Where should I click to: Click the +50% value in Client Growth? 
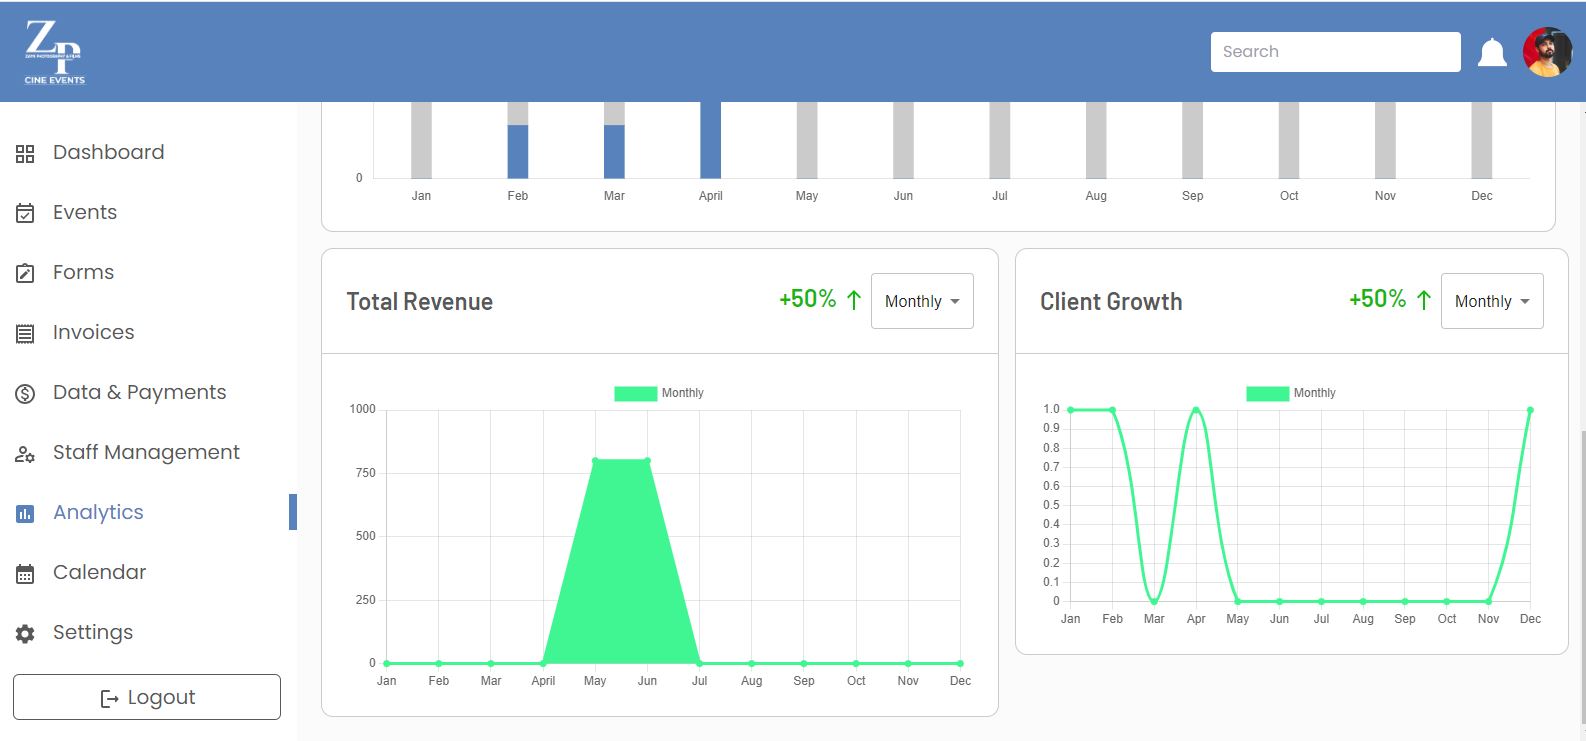coord(1378,299)
